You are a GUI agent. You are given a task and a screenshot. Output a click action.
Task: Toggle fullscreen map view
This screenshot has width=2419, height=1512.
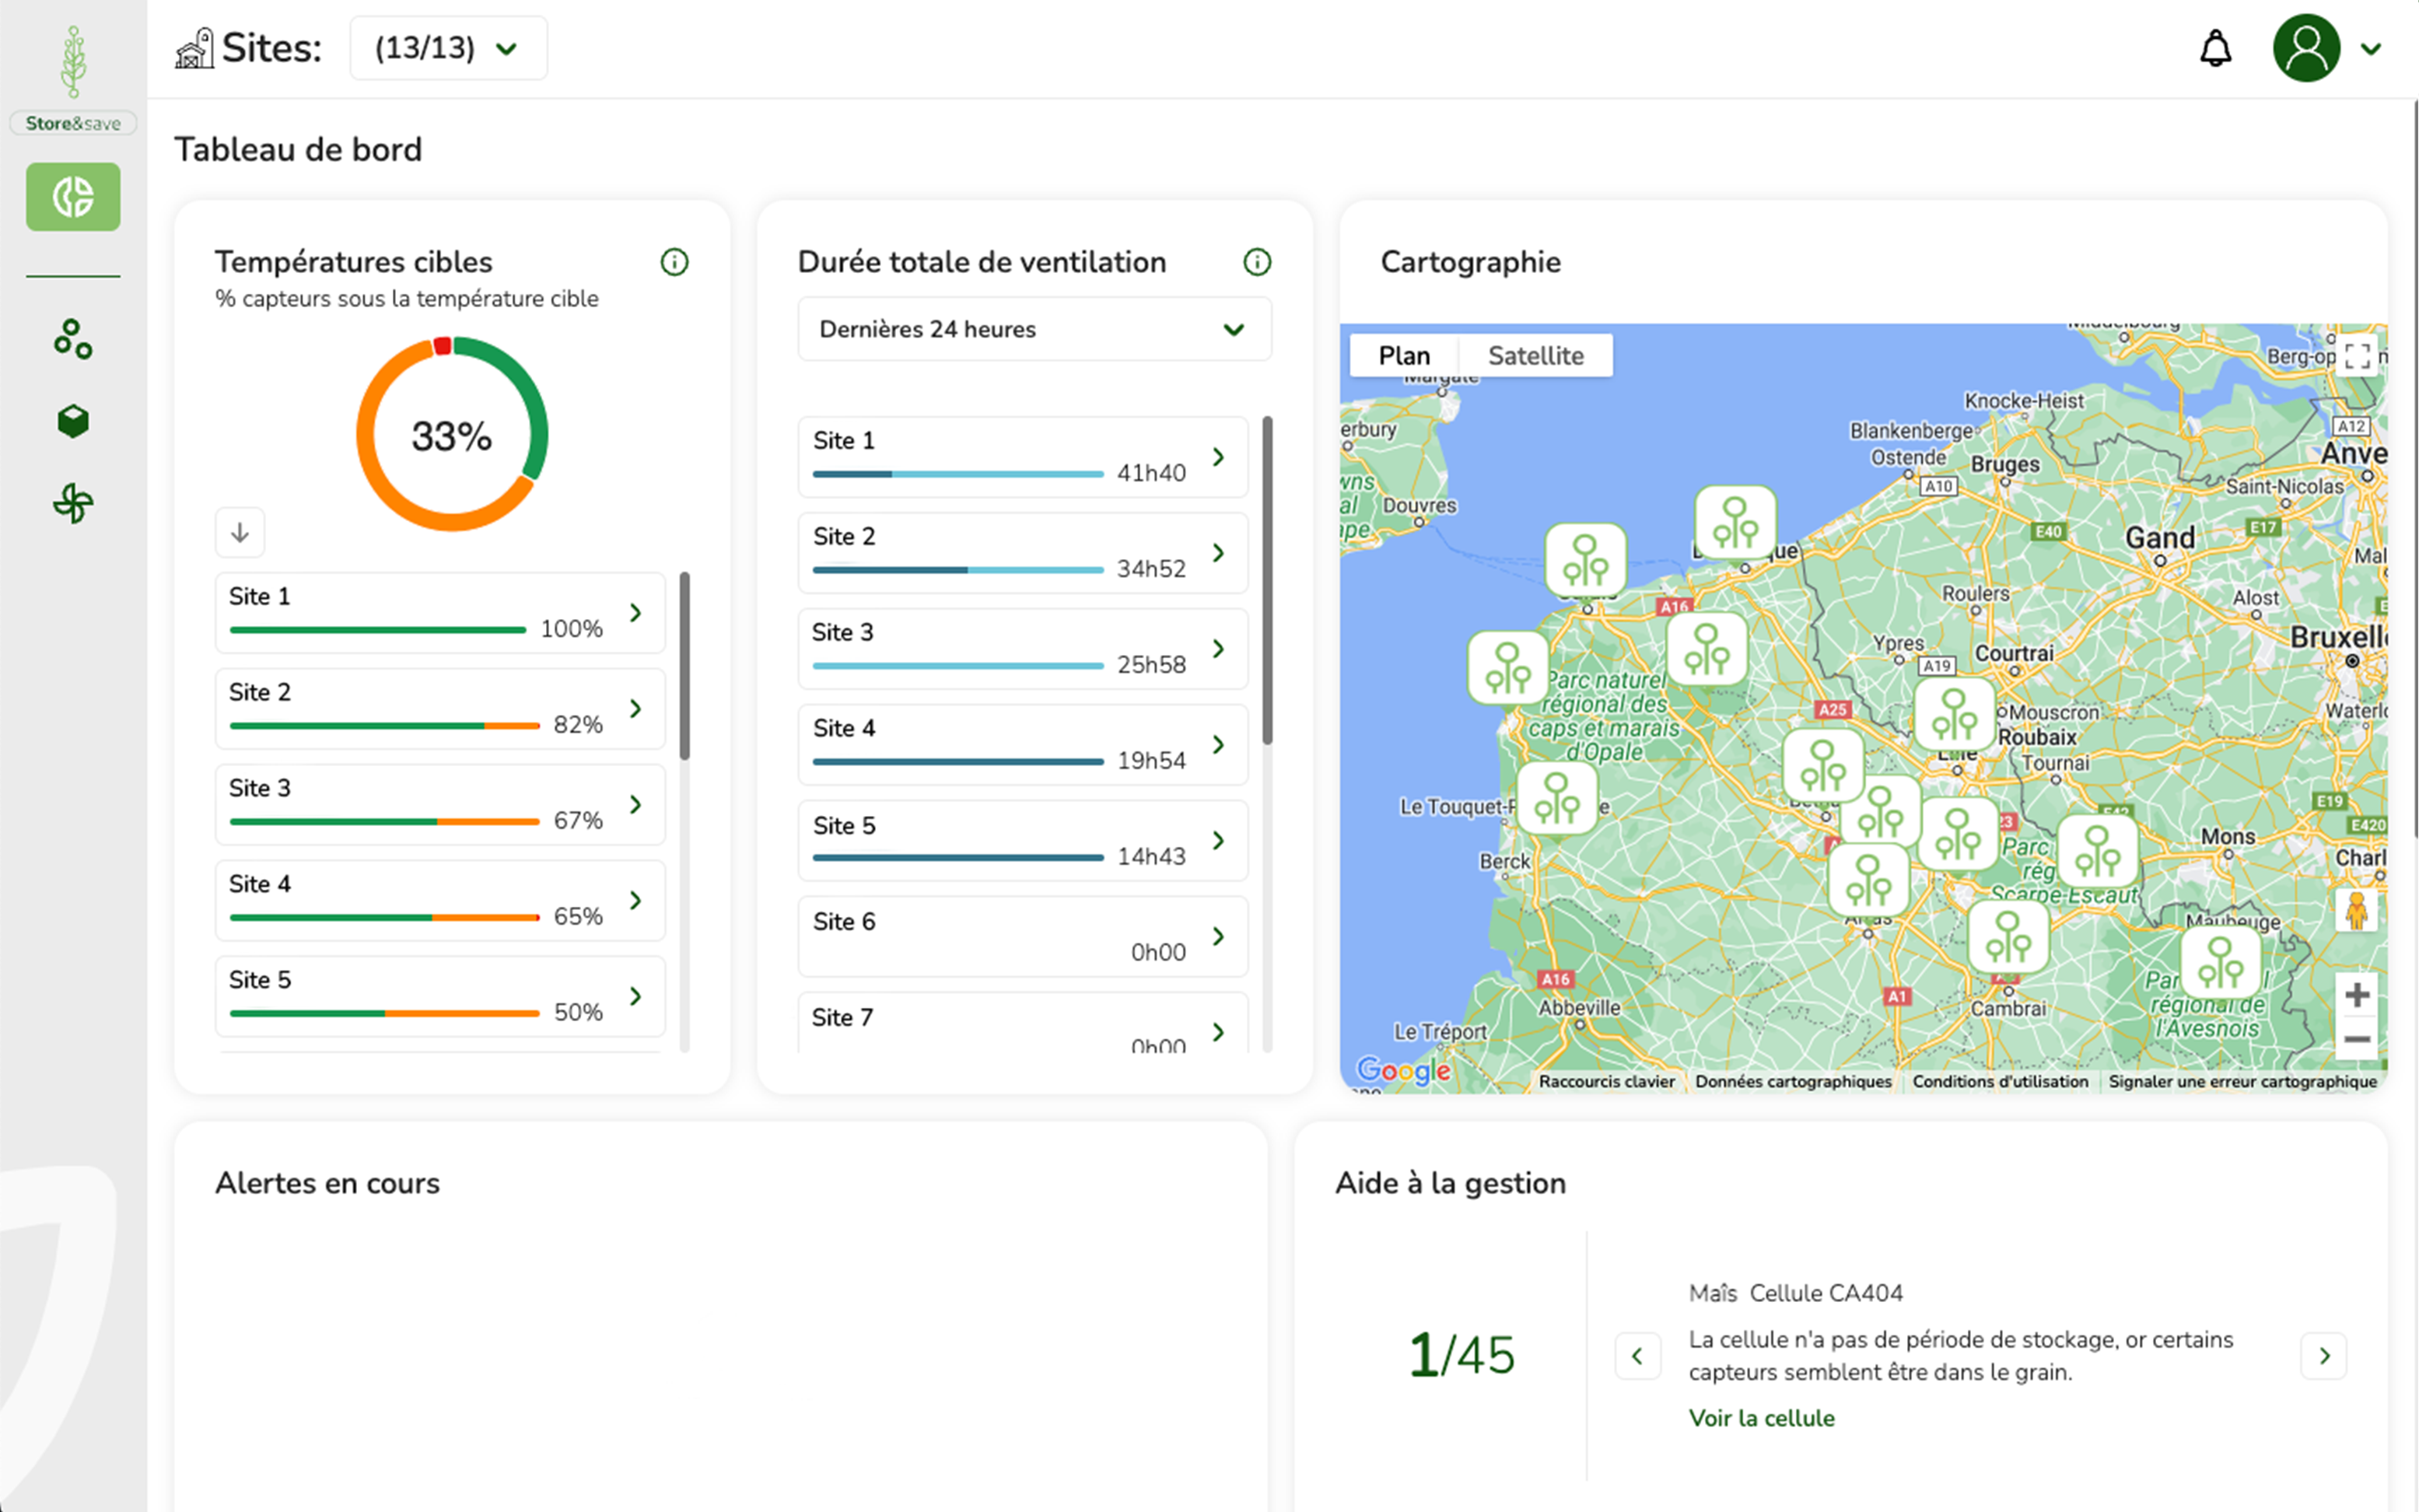tap(2357, 356)
